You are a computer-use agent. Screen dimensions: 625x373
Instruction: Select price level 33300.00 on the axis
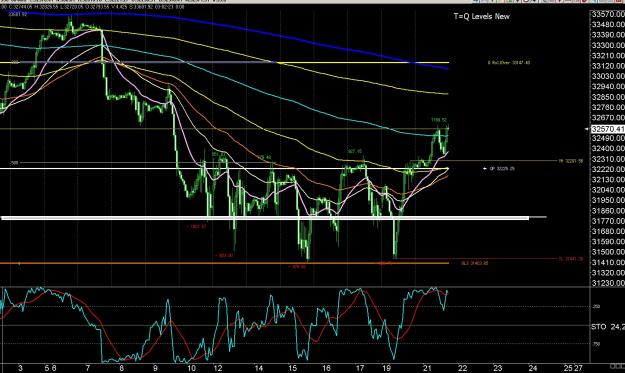point(608,45)
